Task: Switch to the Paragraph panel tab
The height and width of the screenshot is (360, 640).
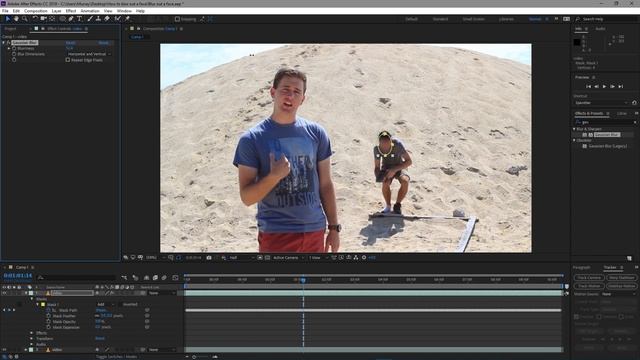Action: (582, 267)
